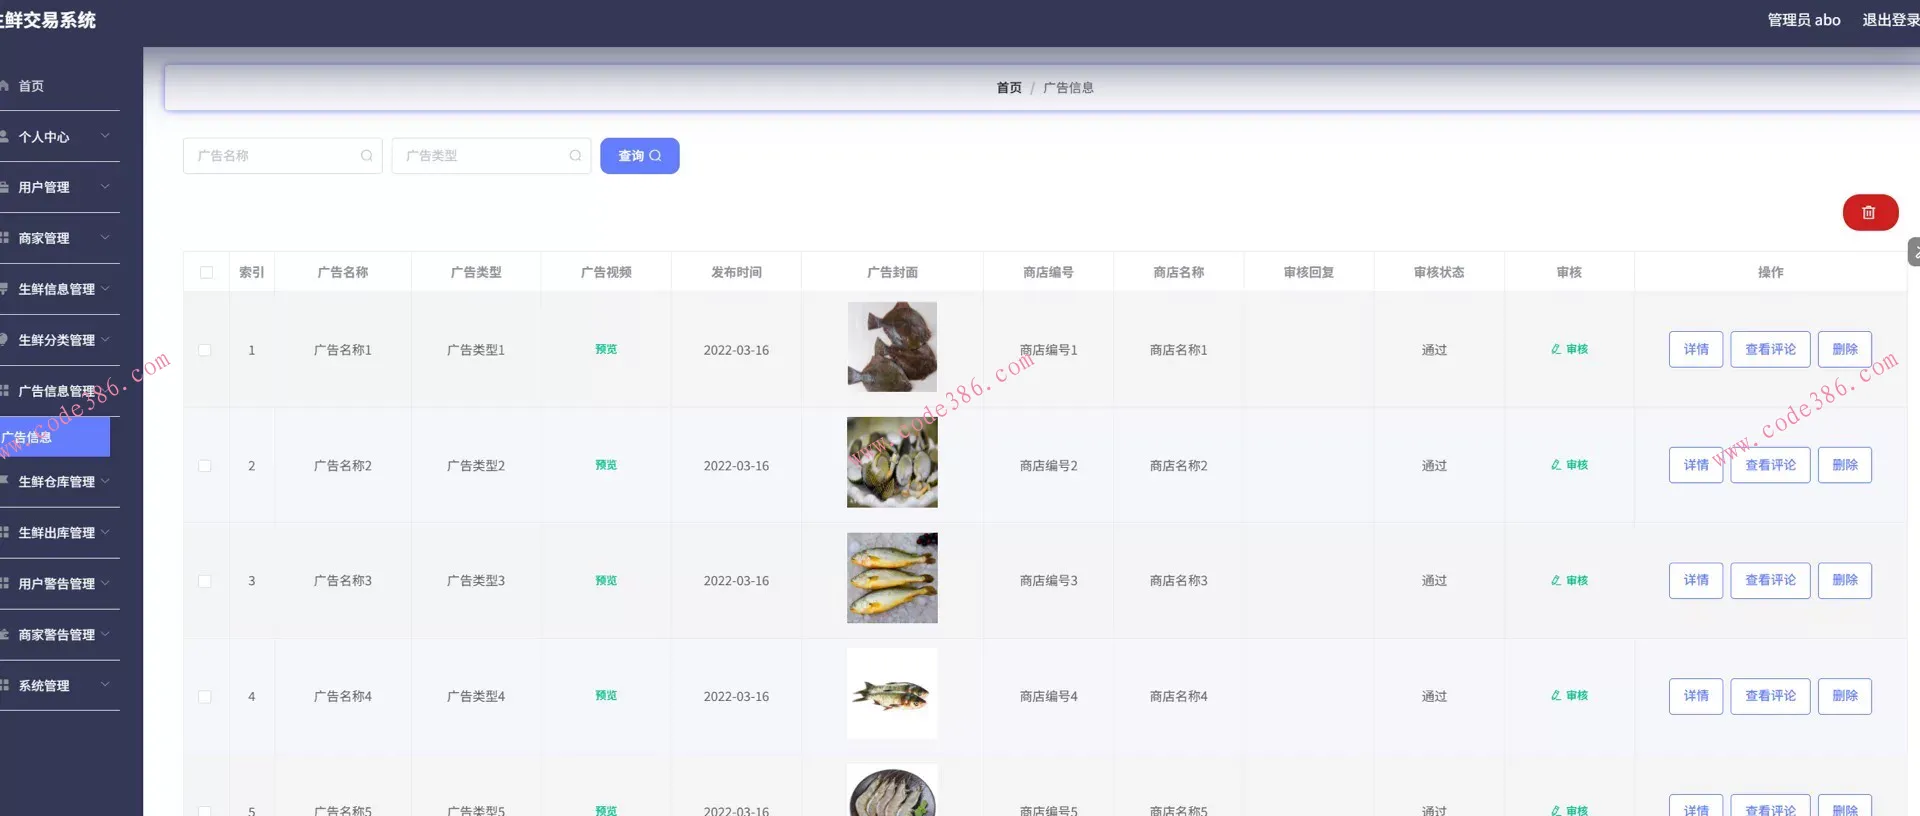1920x816 pixels.
Task: Check the checkbox for row 广告名称1
Action: (x=205, y=350)
